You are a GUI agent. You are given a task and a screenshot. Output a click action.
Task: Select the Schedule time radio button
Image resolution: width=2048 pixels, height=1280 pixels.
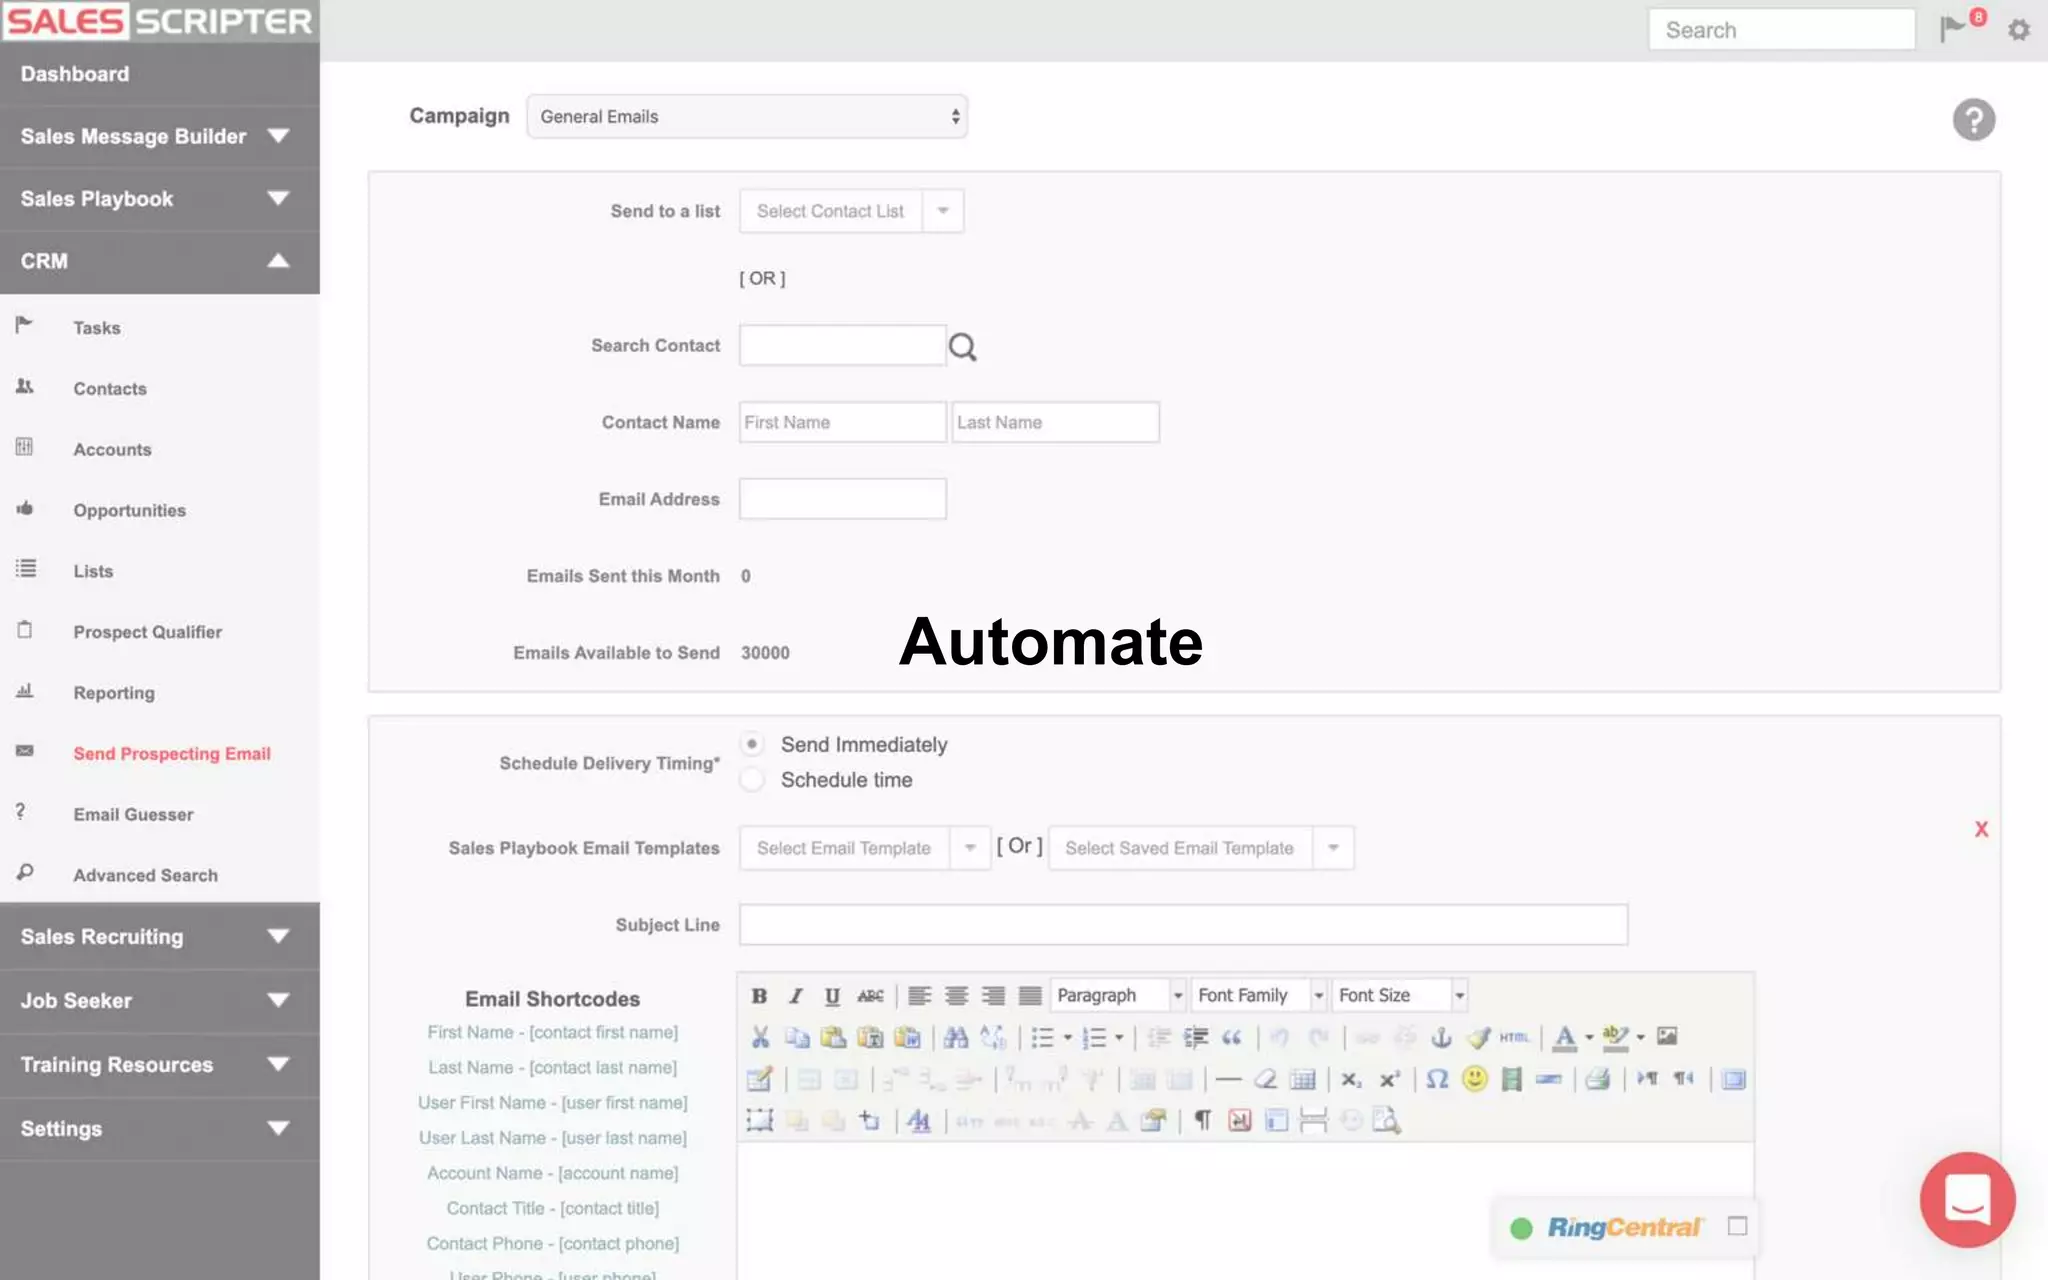752,779
